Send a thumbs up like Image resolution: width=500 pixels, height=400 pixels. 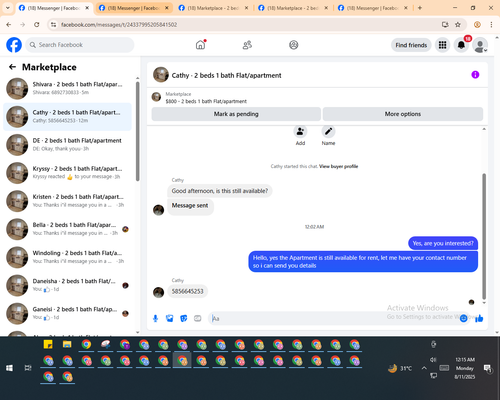click(x=479, y=318)
